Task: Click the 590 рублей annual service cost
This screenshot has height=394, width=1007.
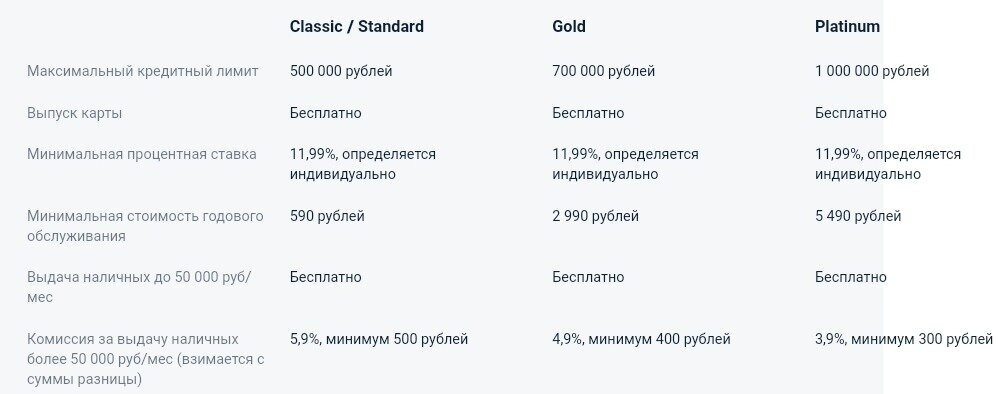Action: pyautogui.click(x=327, y=216)
